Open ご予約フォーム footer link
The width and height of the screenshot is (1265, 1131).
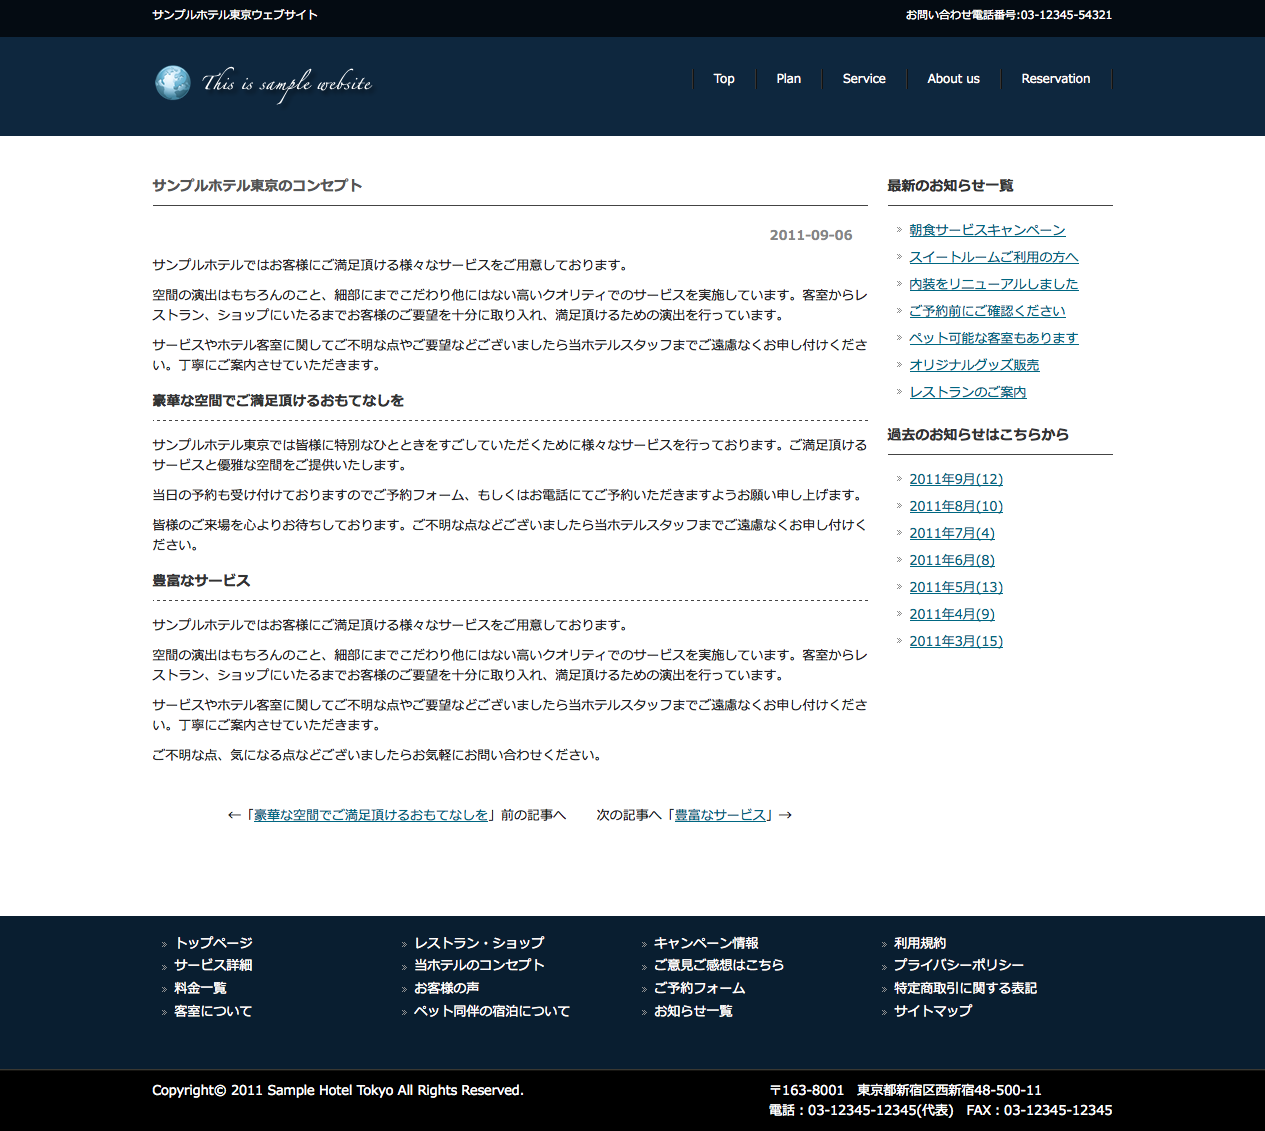pos(699,988)
